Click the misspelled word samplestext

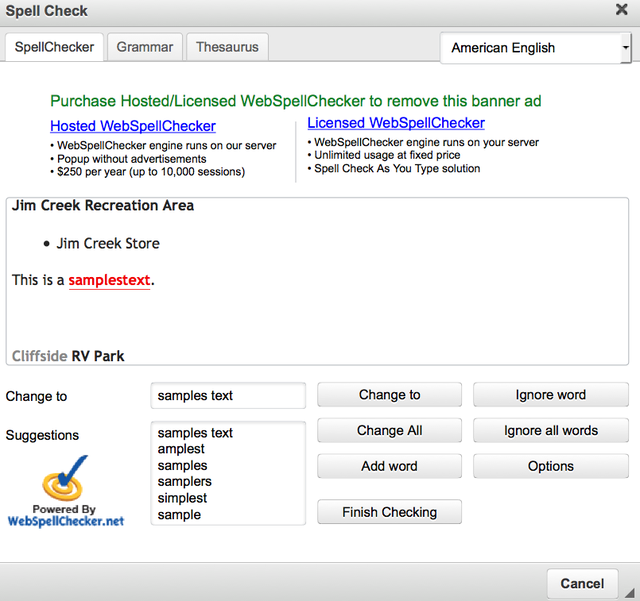pos(109,280)
